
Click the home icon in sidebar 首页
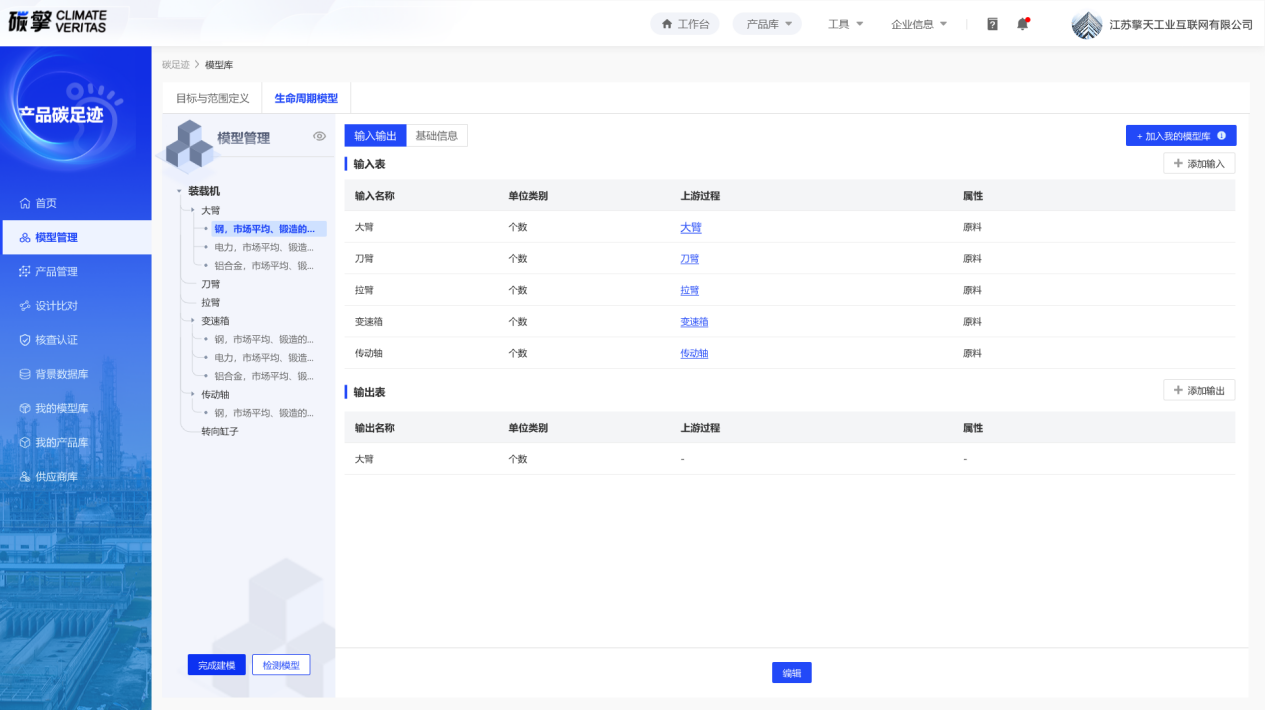point(25,203)
